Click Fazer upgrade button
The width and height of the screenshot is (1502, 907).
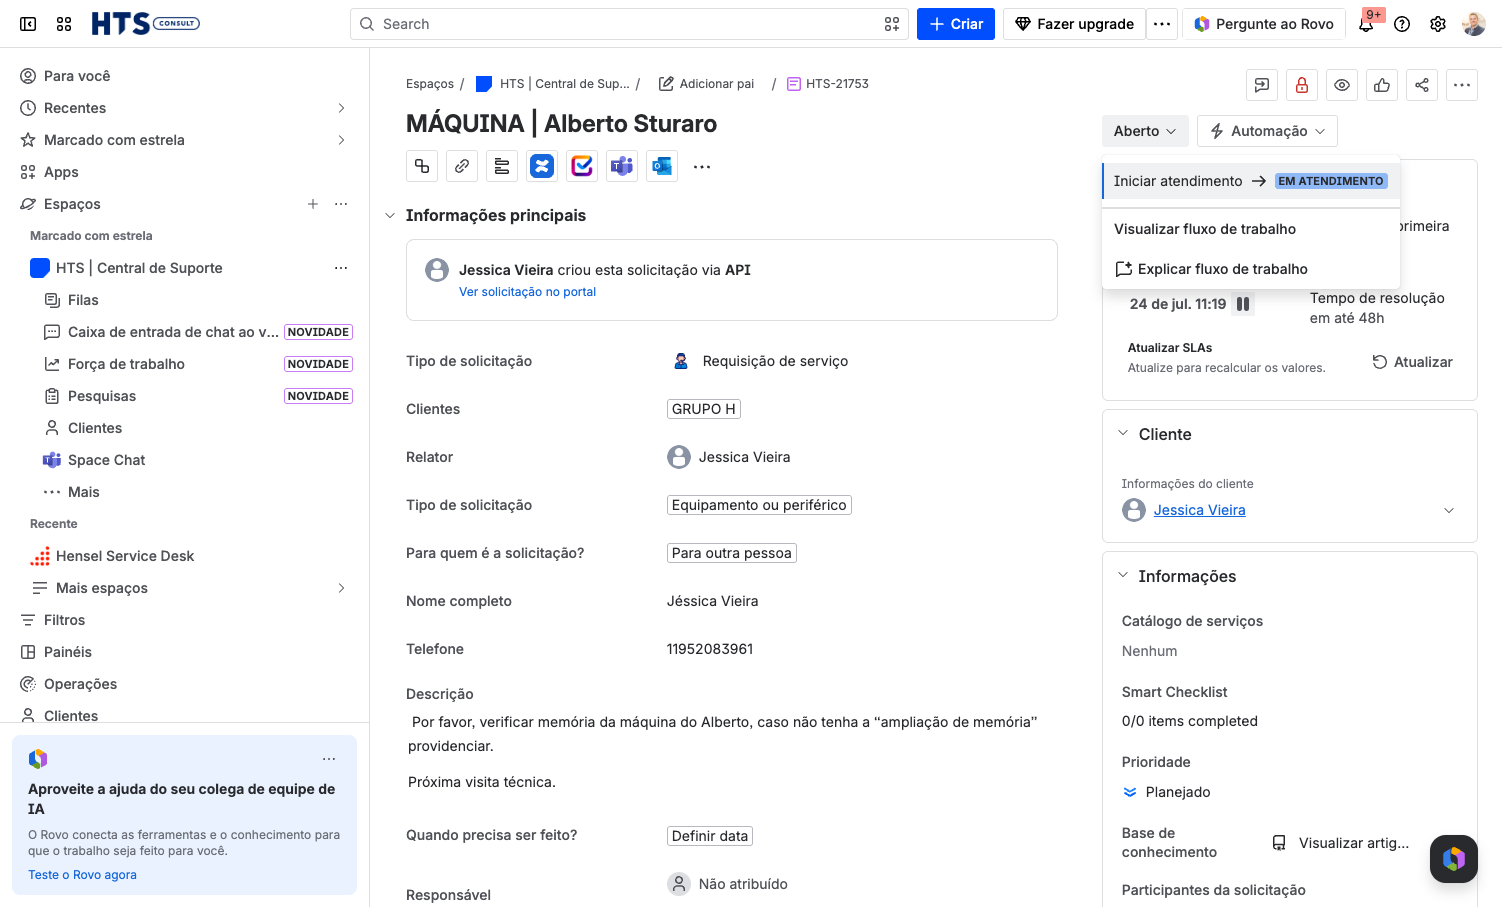[x=1074, y=24]
